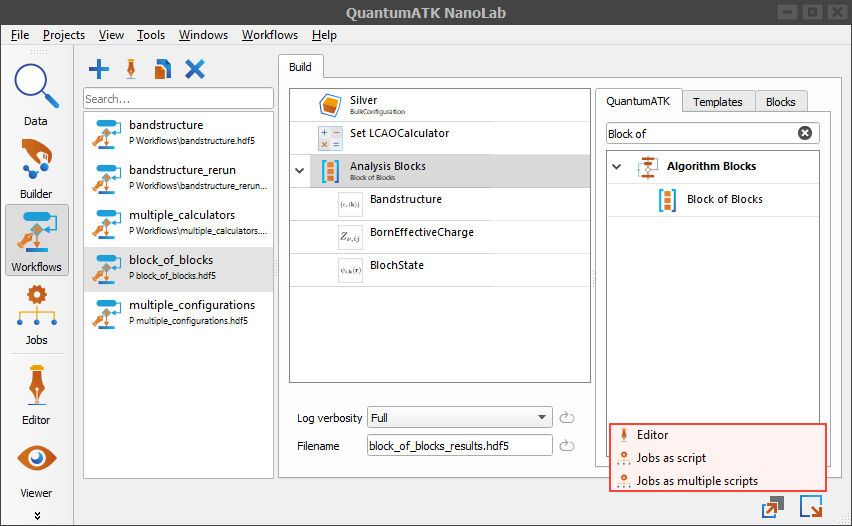Open the View menu
Image resolution: width=852 pixels, height=526 pixels.
(x=111, y=35)
